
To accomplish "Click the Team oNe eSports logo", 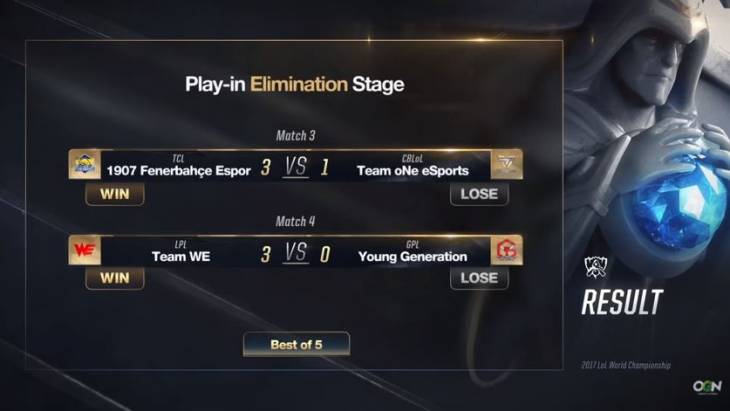I will pos(507,165).
